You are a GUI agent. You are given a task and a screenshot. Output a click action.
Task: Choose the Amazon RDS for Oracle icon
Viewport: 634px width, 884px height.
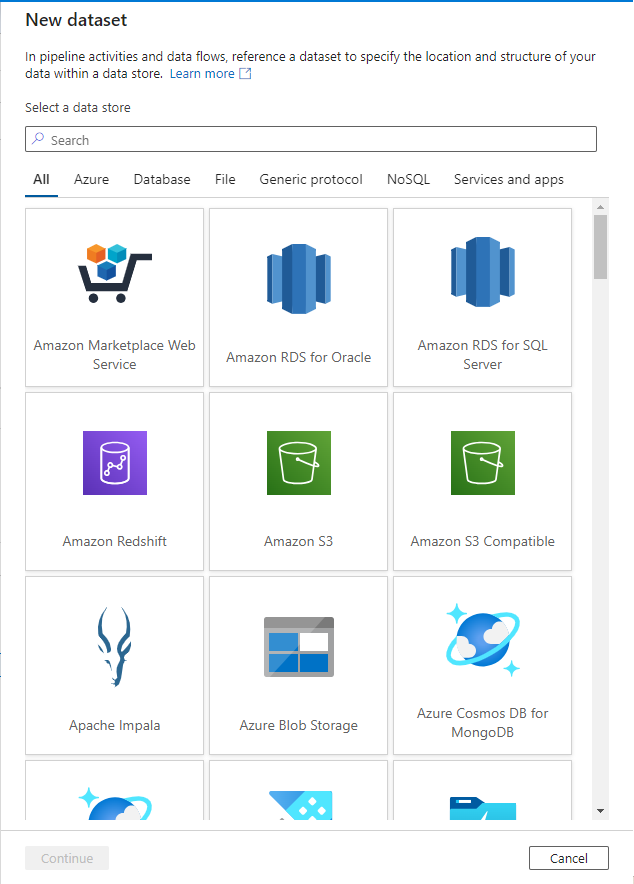(299, 279)
